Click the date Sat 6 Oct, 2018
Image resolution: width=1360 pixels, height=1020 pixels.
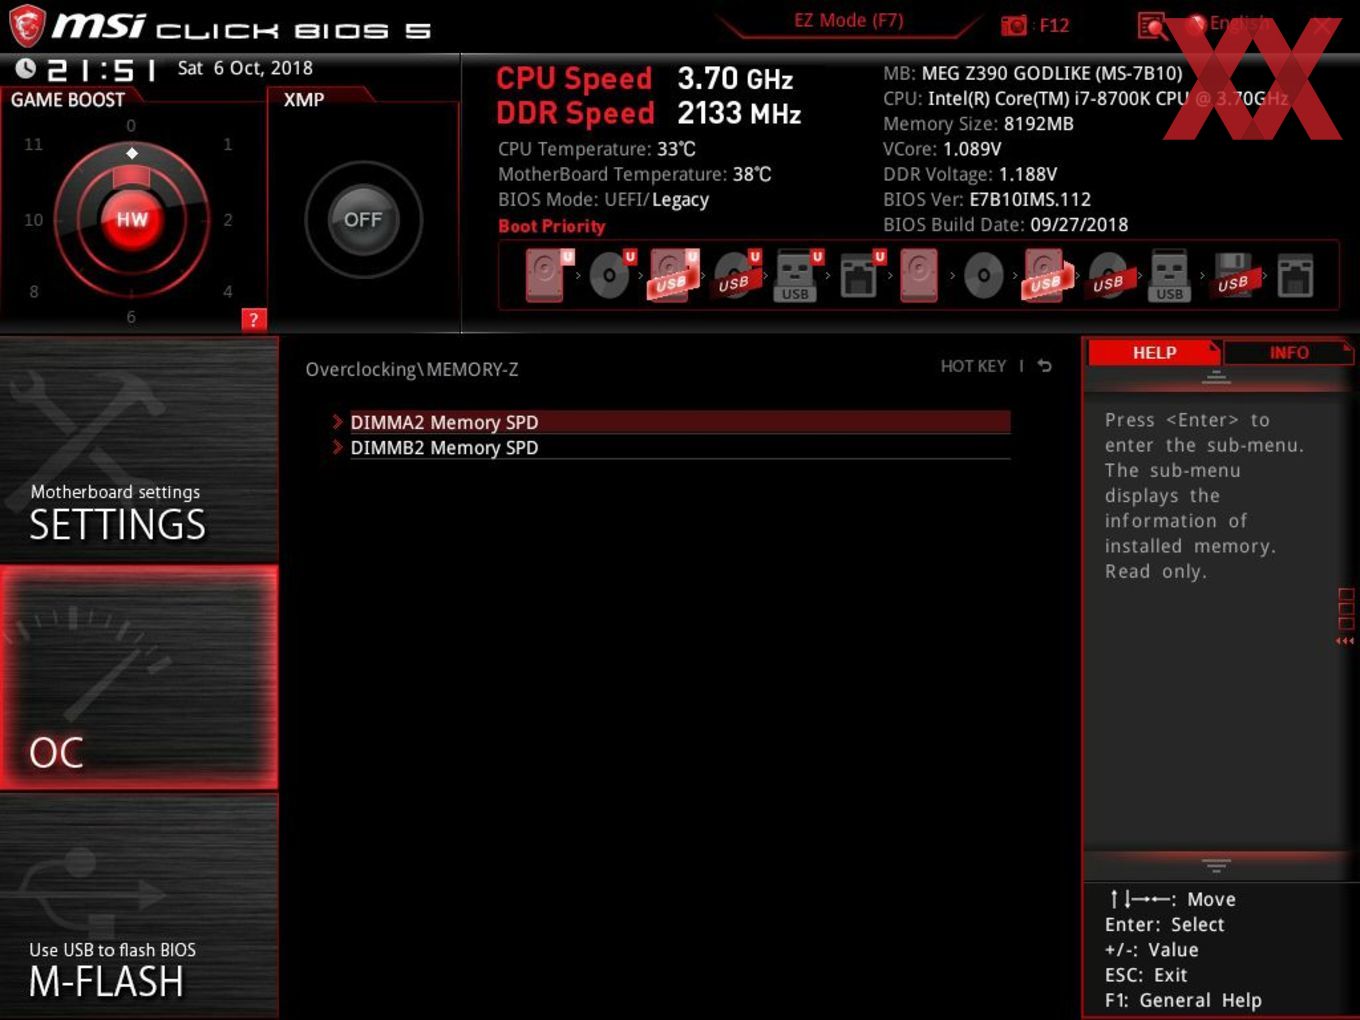coord(245,68)
